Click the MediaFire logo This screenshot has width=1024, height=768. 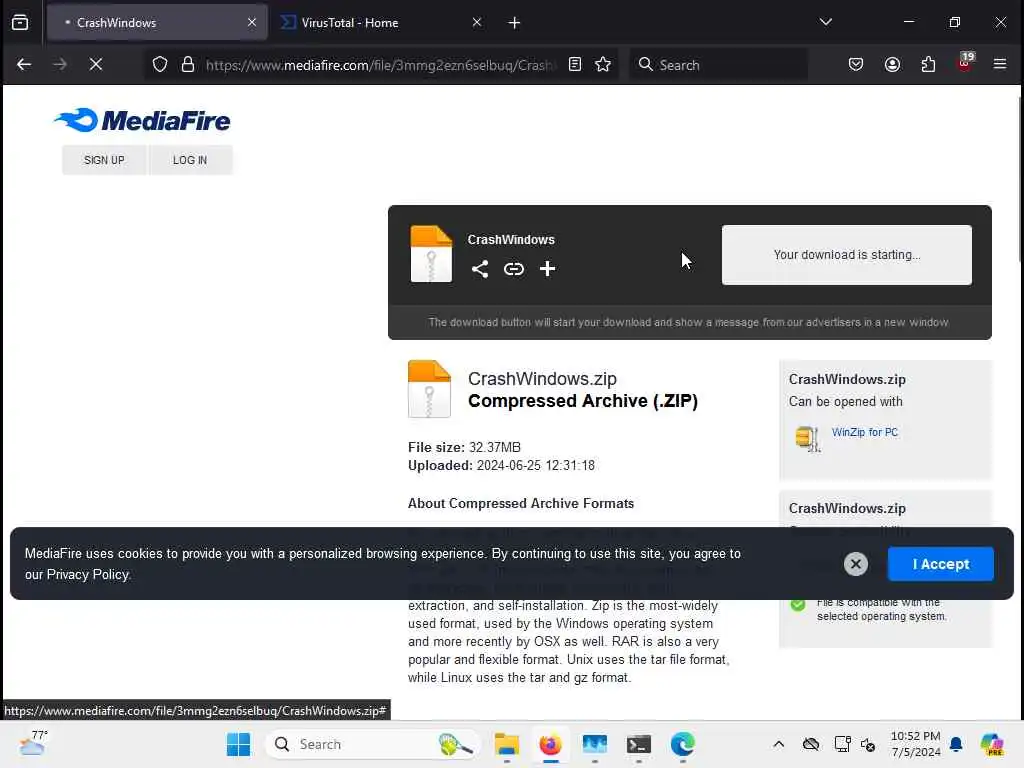pos(142,121)
